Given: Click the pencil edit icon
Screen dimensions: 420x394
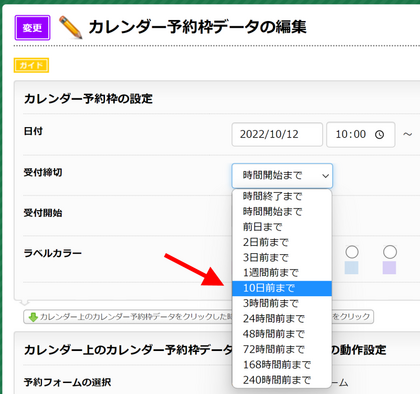Looking at the screenshot, I should tap(70, 27).
